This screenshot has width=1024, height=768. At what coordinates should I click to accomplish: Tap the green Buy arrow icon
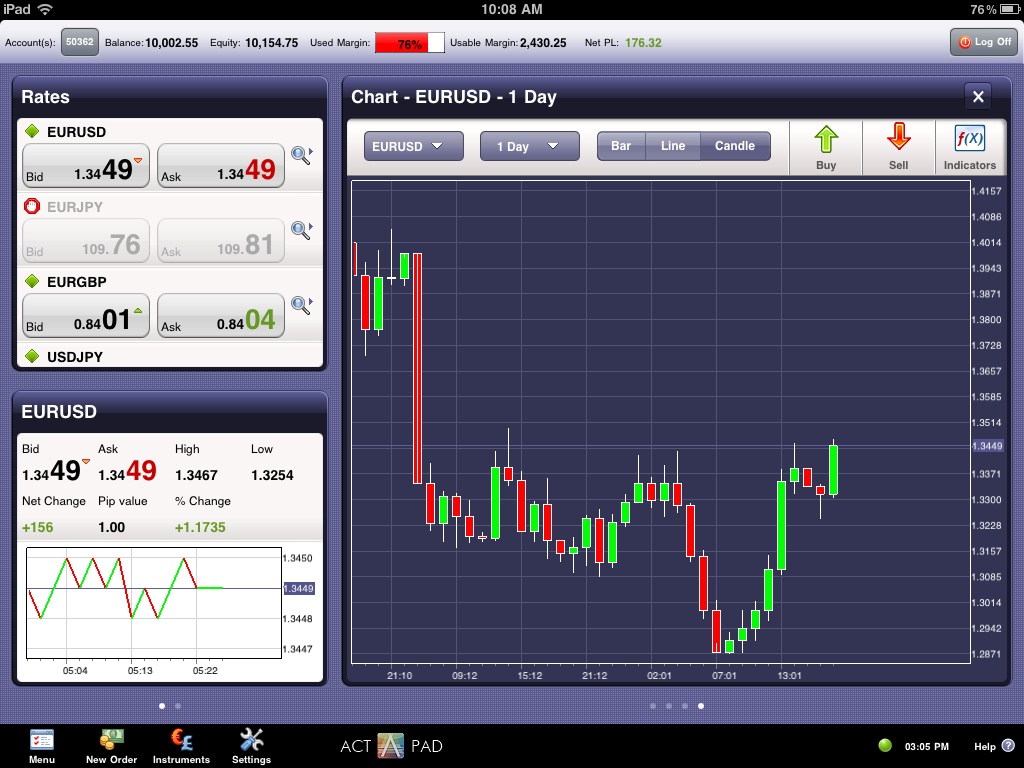[x=826, y=138]
